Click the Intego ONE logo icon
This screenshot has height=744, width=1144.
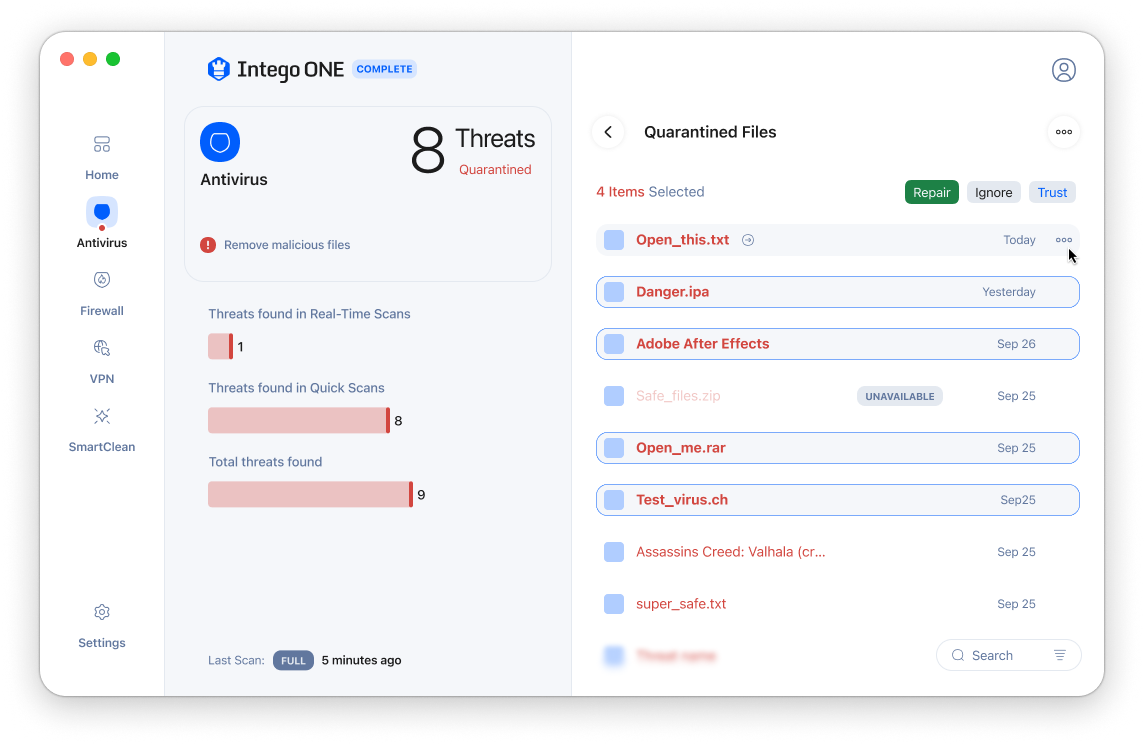pos(219,69)
